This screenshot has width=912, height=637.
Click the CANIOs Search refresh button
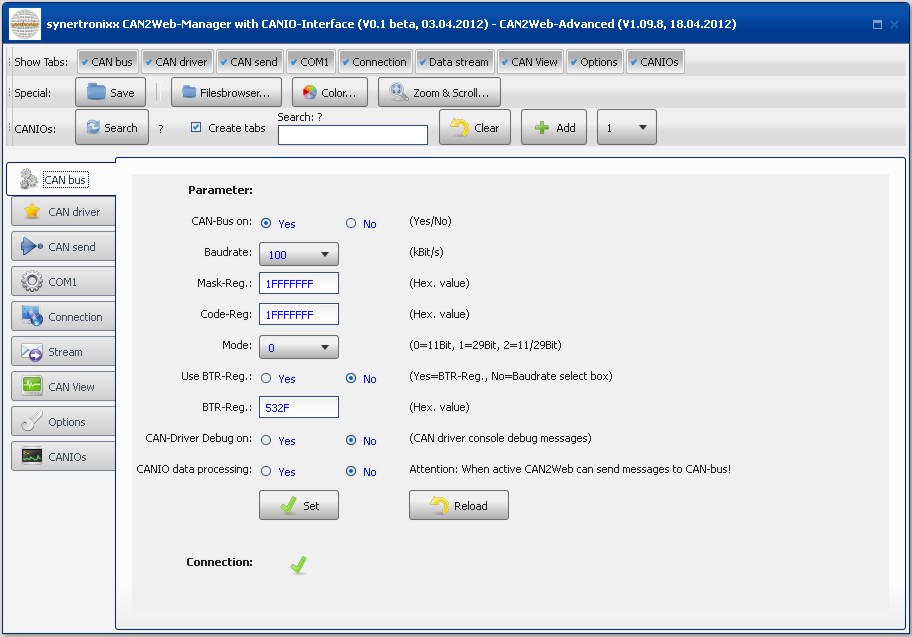[111, 128]
